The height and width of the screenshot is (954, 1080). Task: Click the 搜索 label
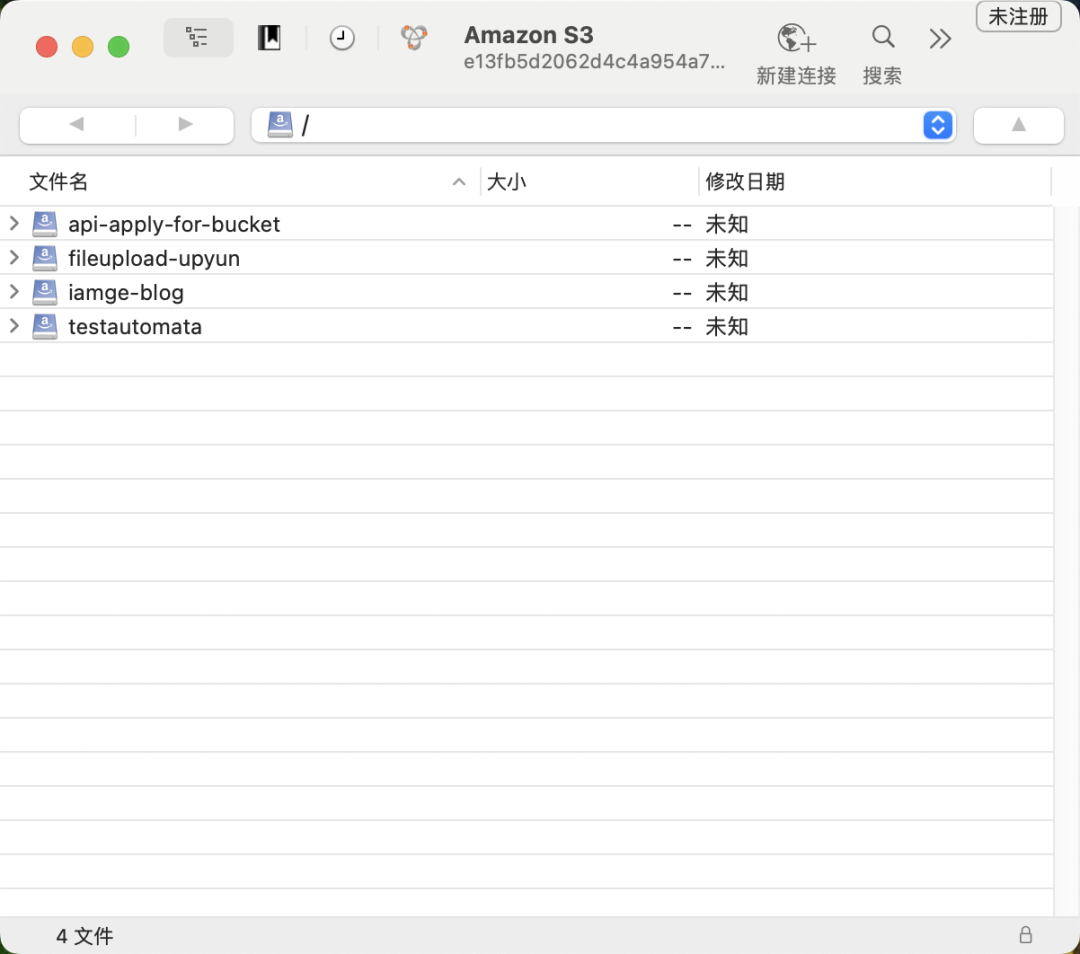(882, 76)
